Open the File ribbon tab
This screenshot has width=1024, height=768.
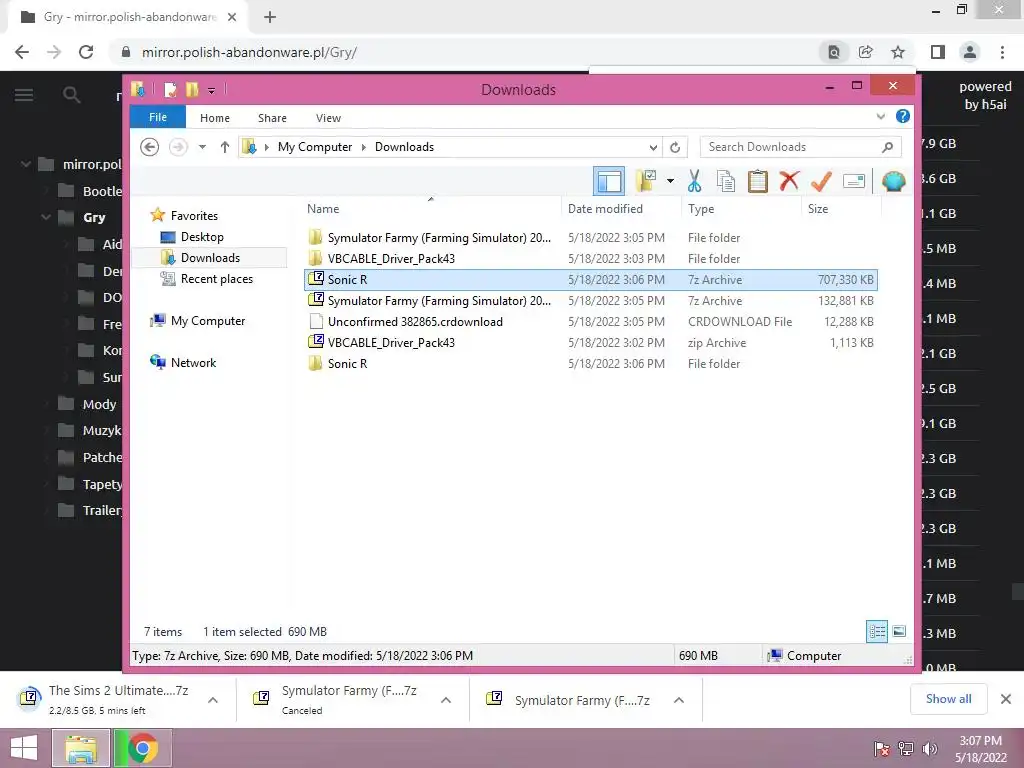tap(158, 117)
